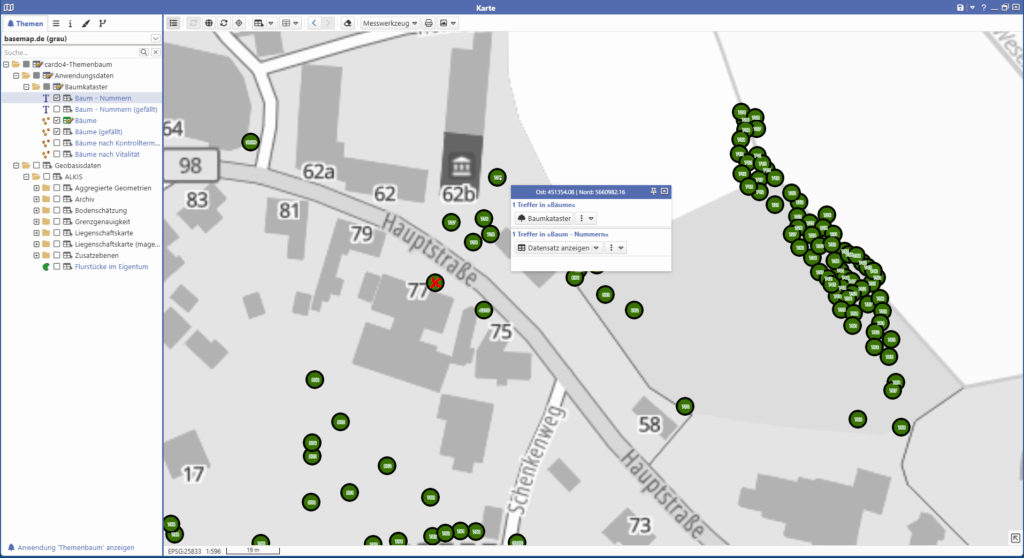Check the Flurstücke im Eigentum checkbox

coord(57,267)
